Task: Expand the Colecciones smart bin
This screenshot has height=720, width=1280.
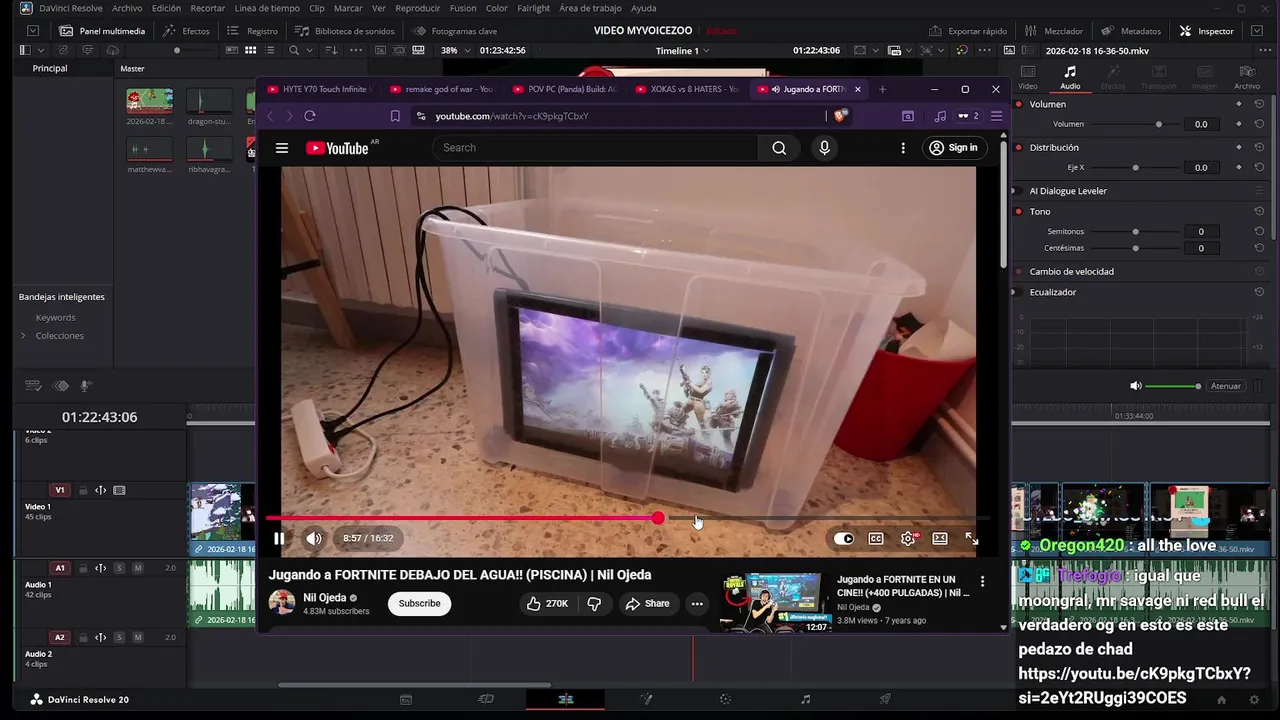Action: pyautogui.click(x=23, y=335)
